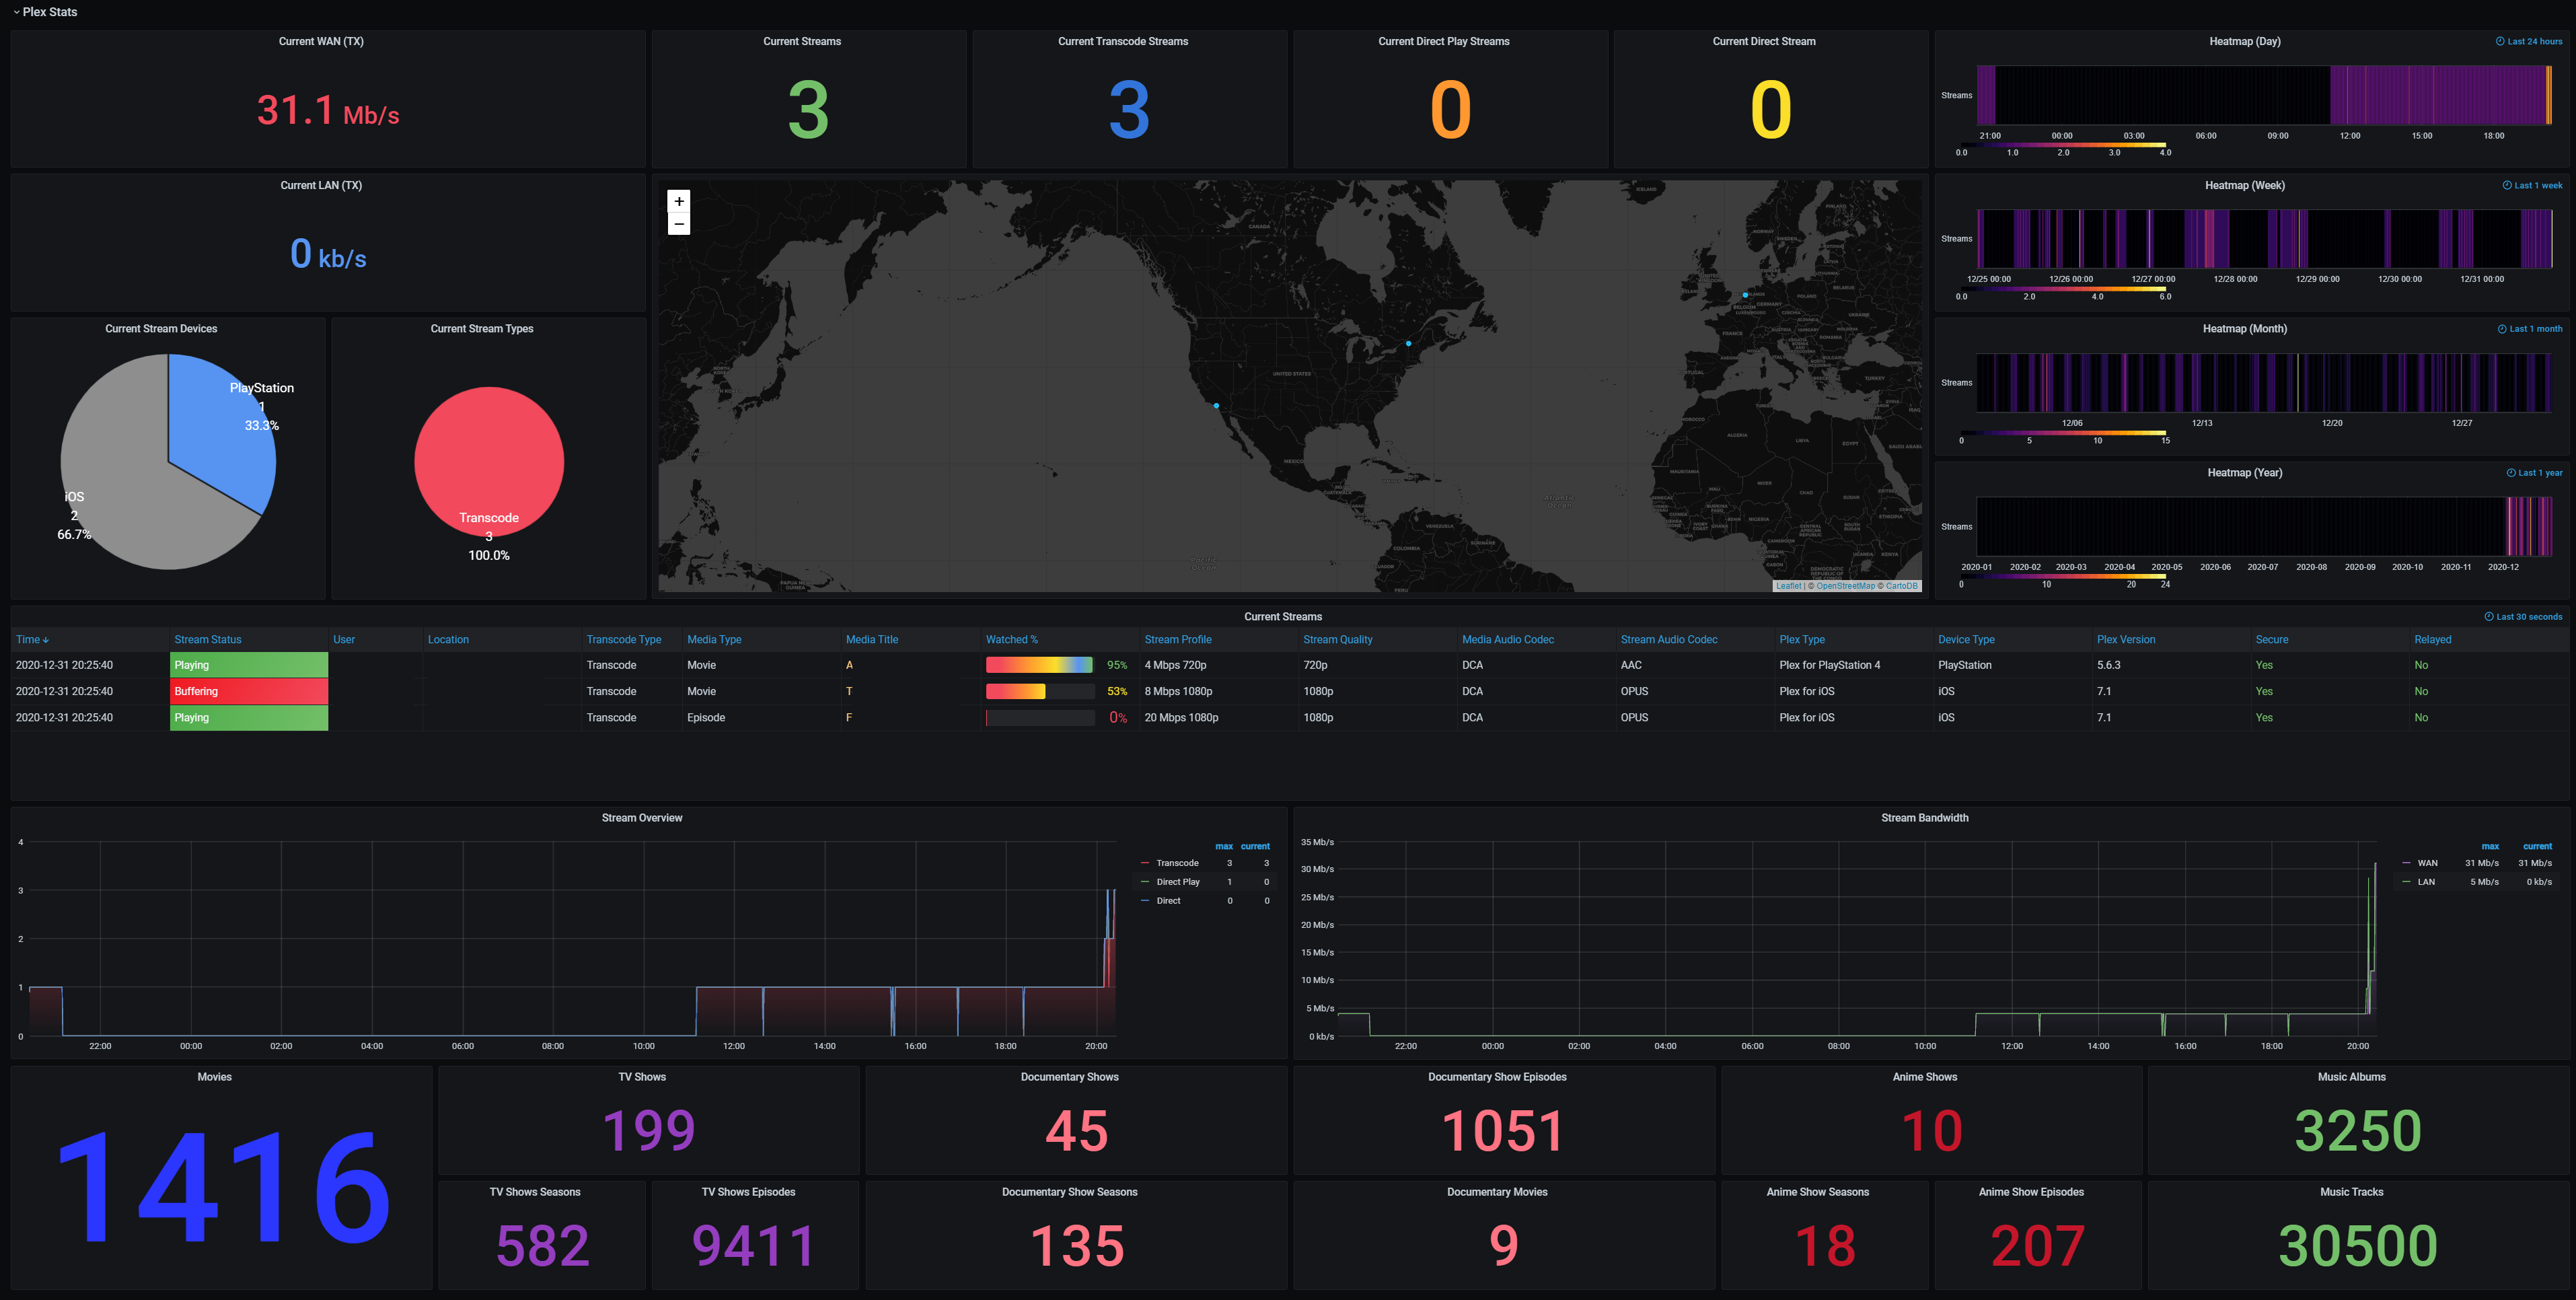Toggle the Direct Play series in legend

[x=1177, y=882]
